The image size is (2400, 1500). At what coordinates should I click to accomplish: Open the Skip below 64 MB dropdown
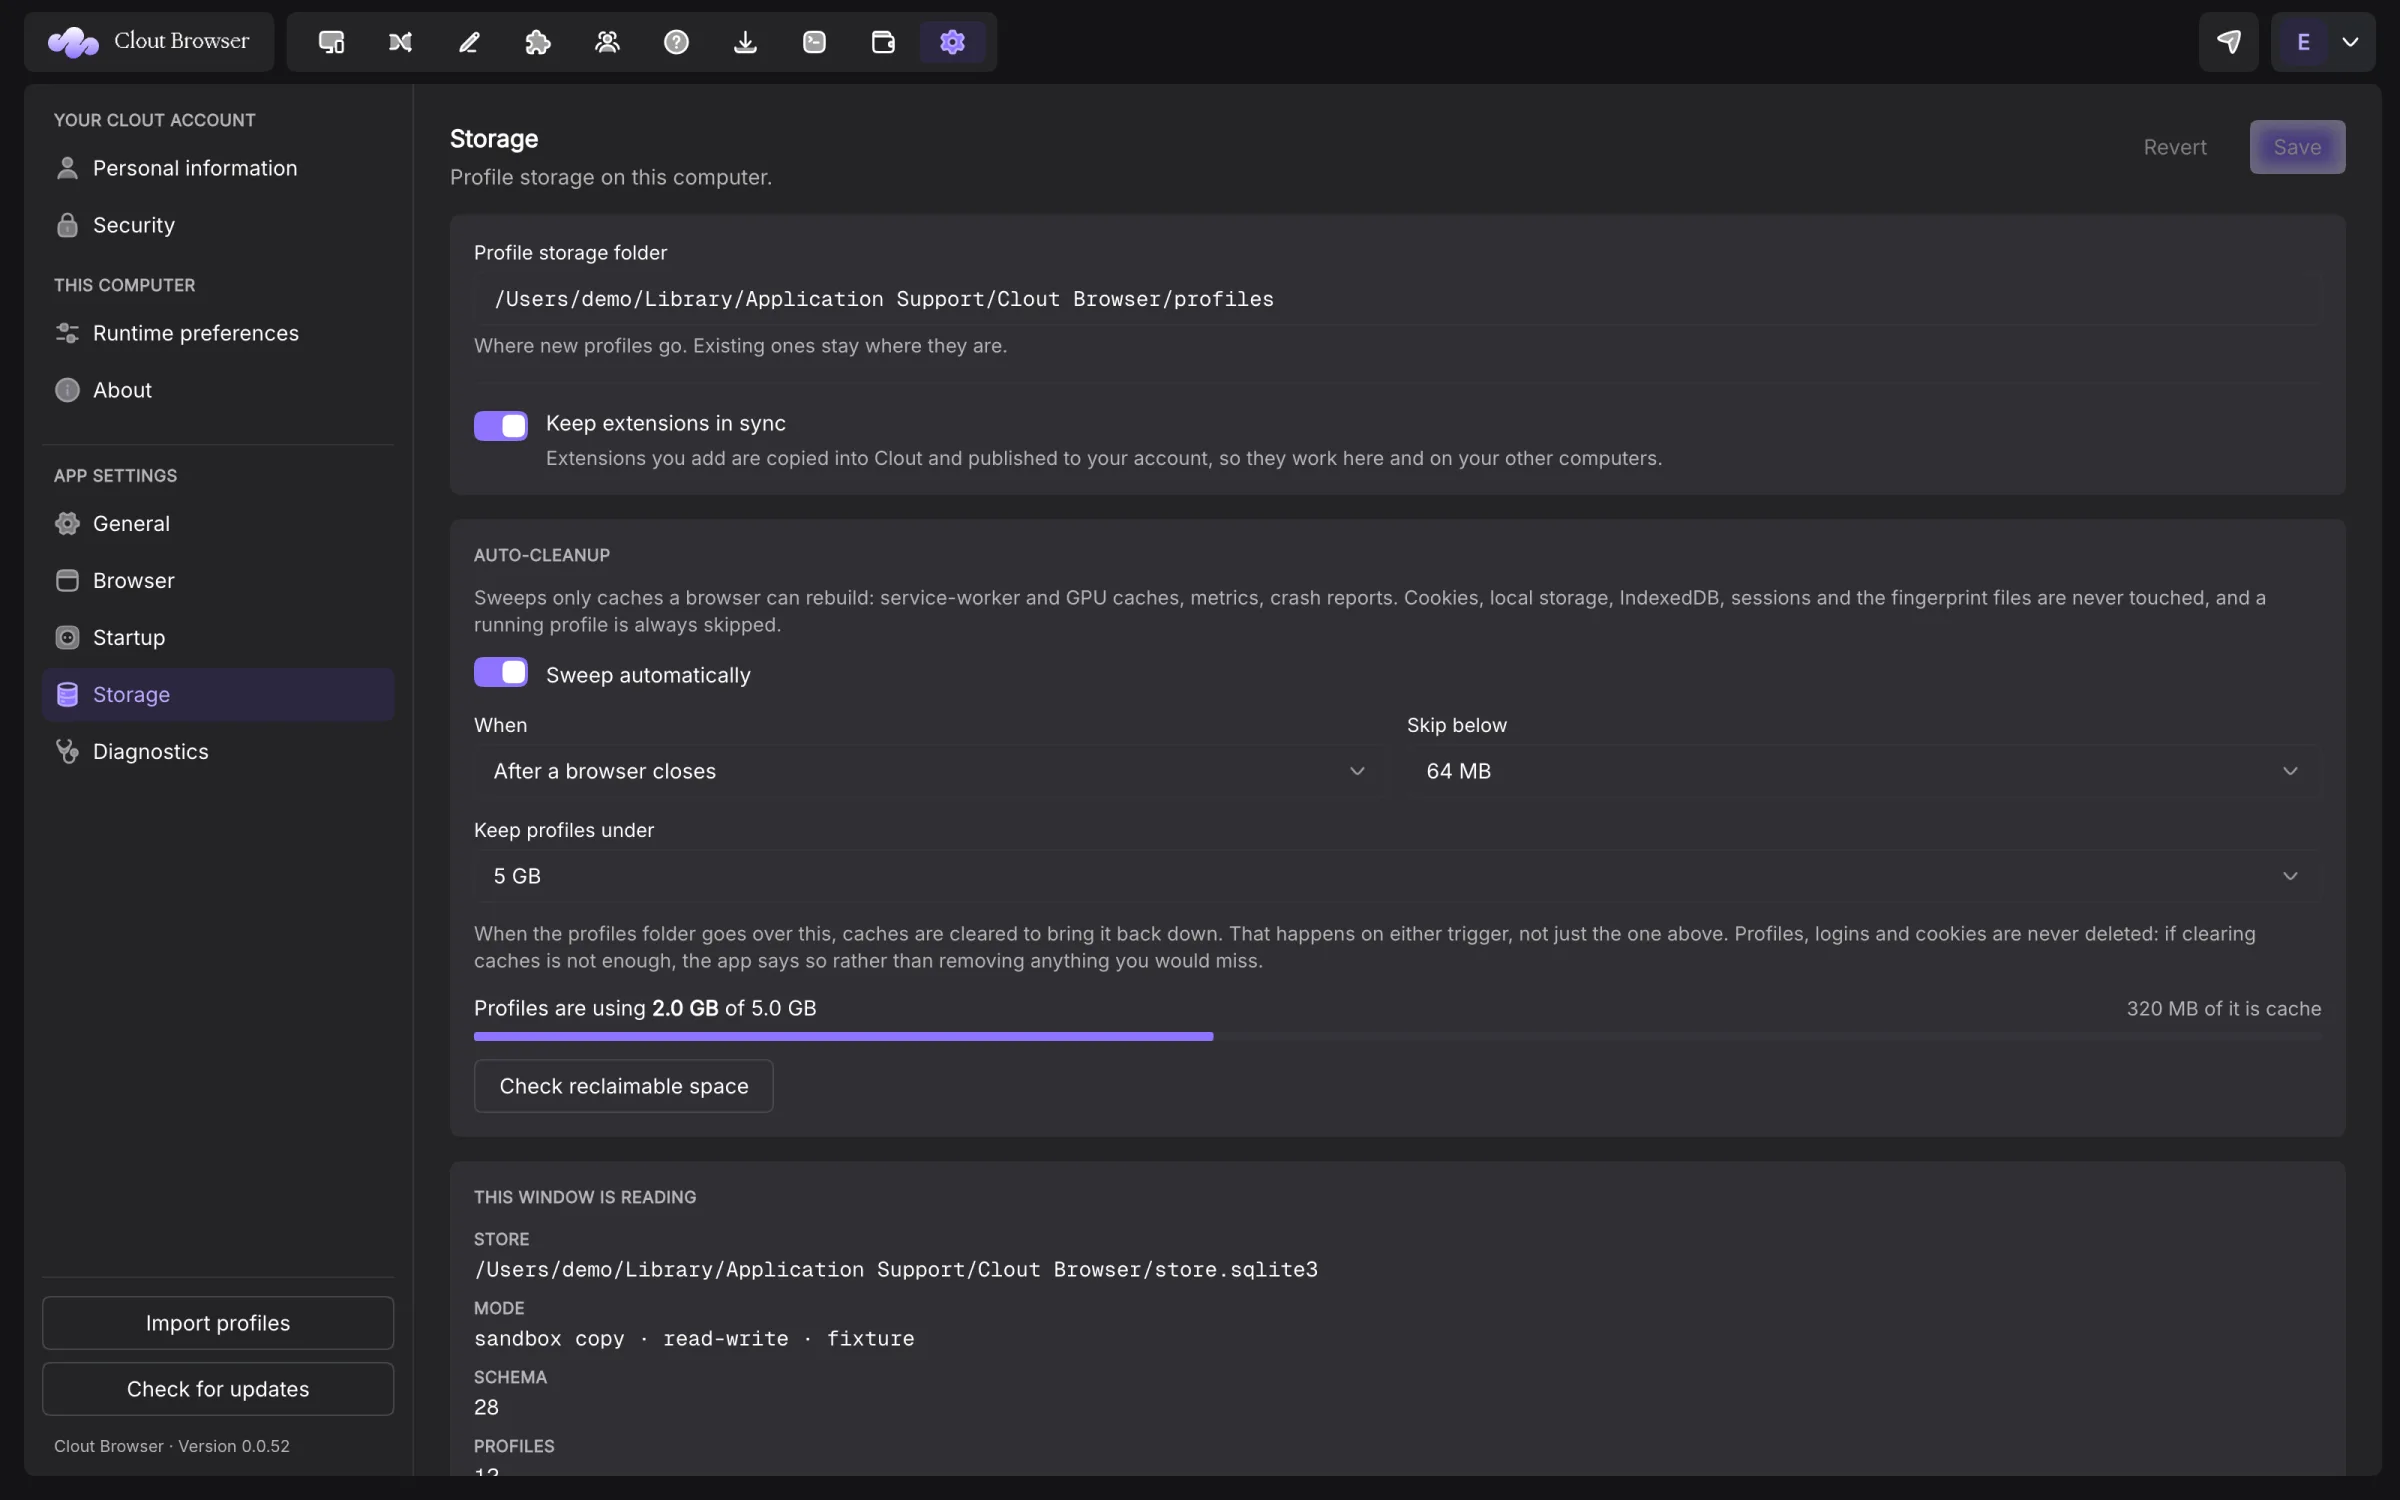[1863, 771]
